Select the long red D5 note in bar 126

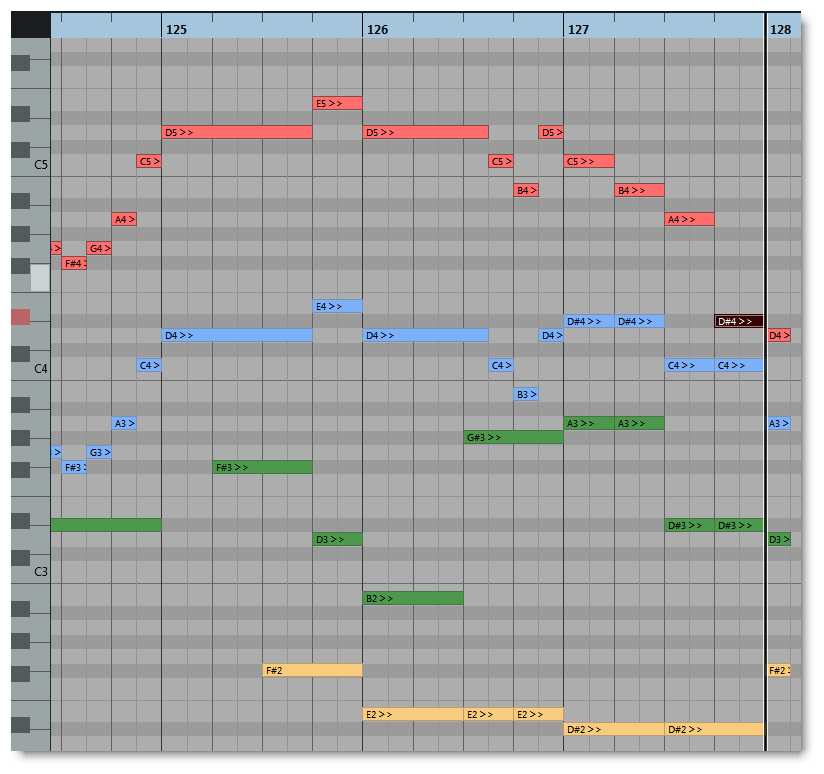point(426,132)
